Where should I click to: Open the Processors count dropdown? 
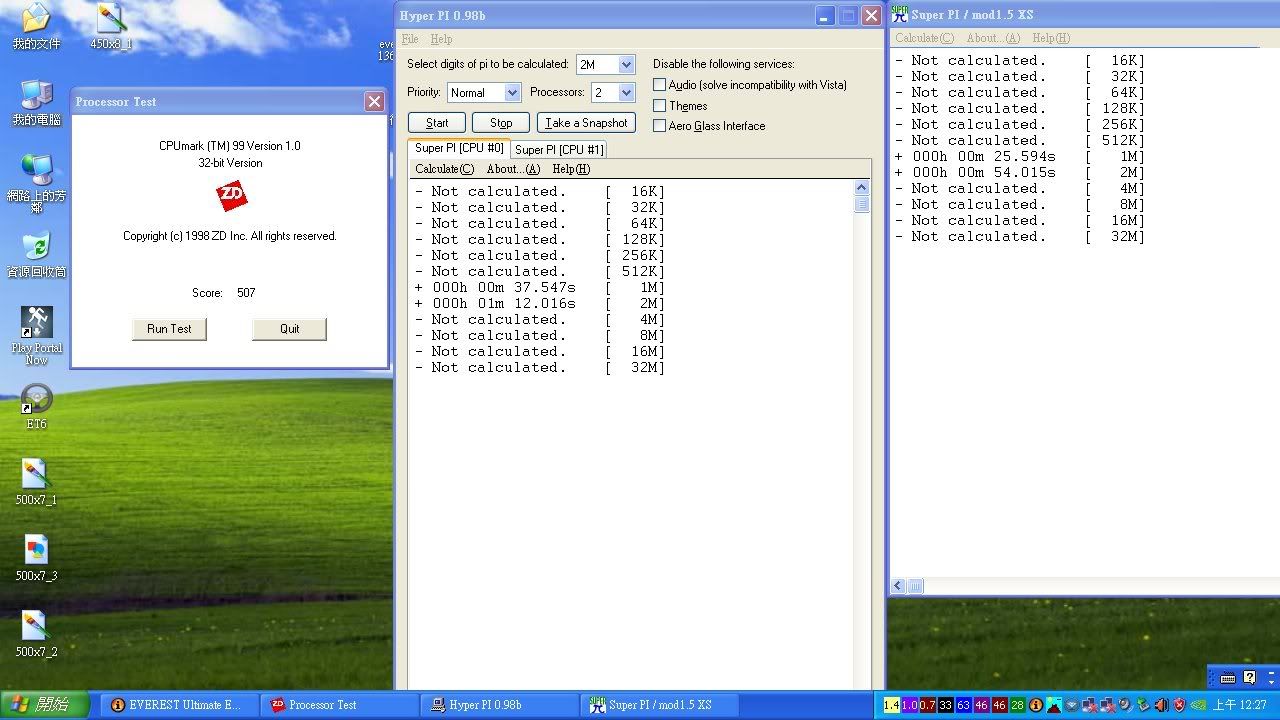626,92
